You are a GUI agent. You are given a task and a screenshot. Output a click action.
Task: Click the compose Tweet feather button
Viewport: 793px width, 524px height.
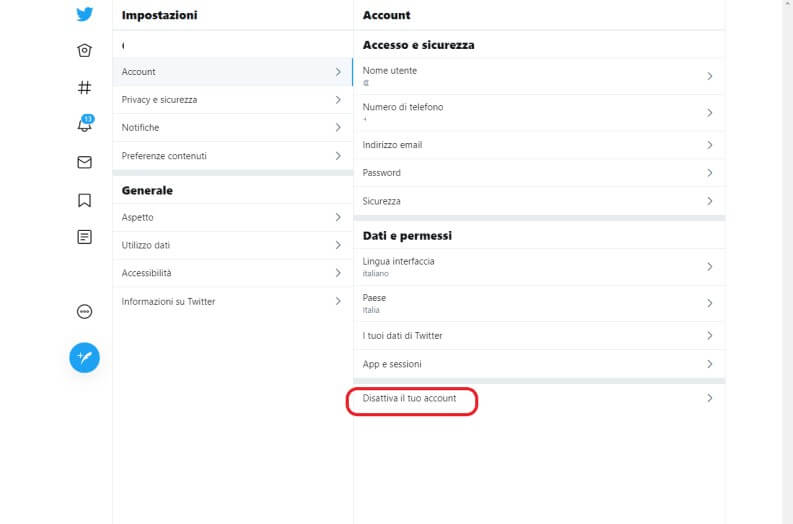84,358
